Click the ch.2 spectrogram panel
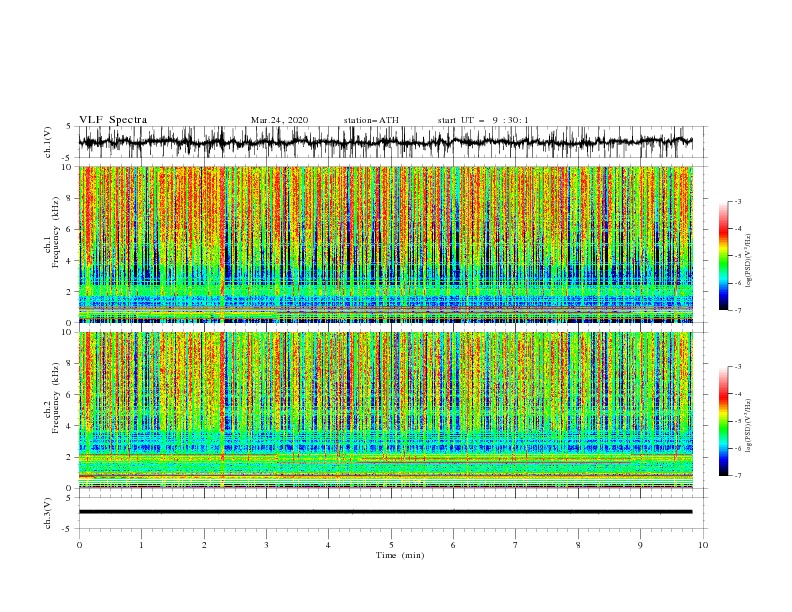The width and height of the screenshot is (792, 612). [385, 410]
